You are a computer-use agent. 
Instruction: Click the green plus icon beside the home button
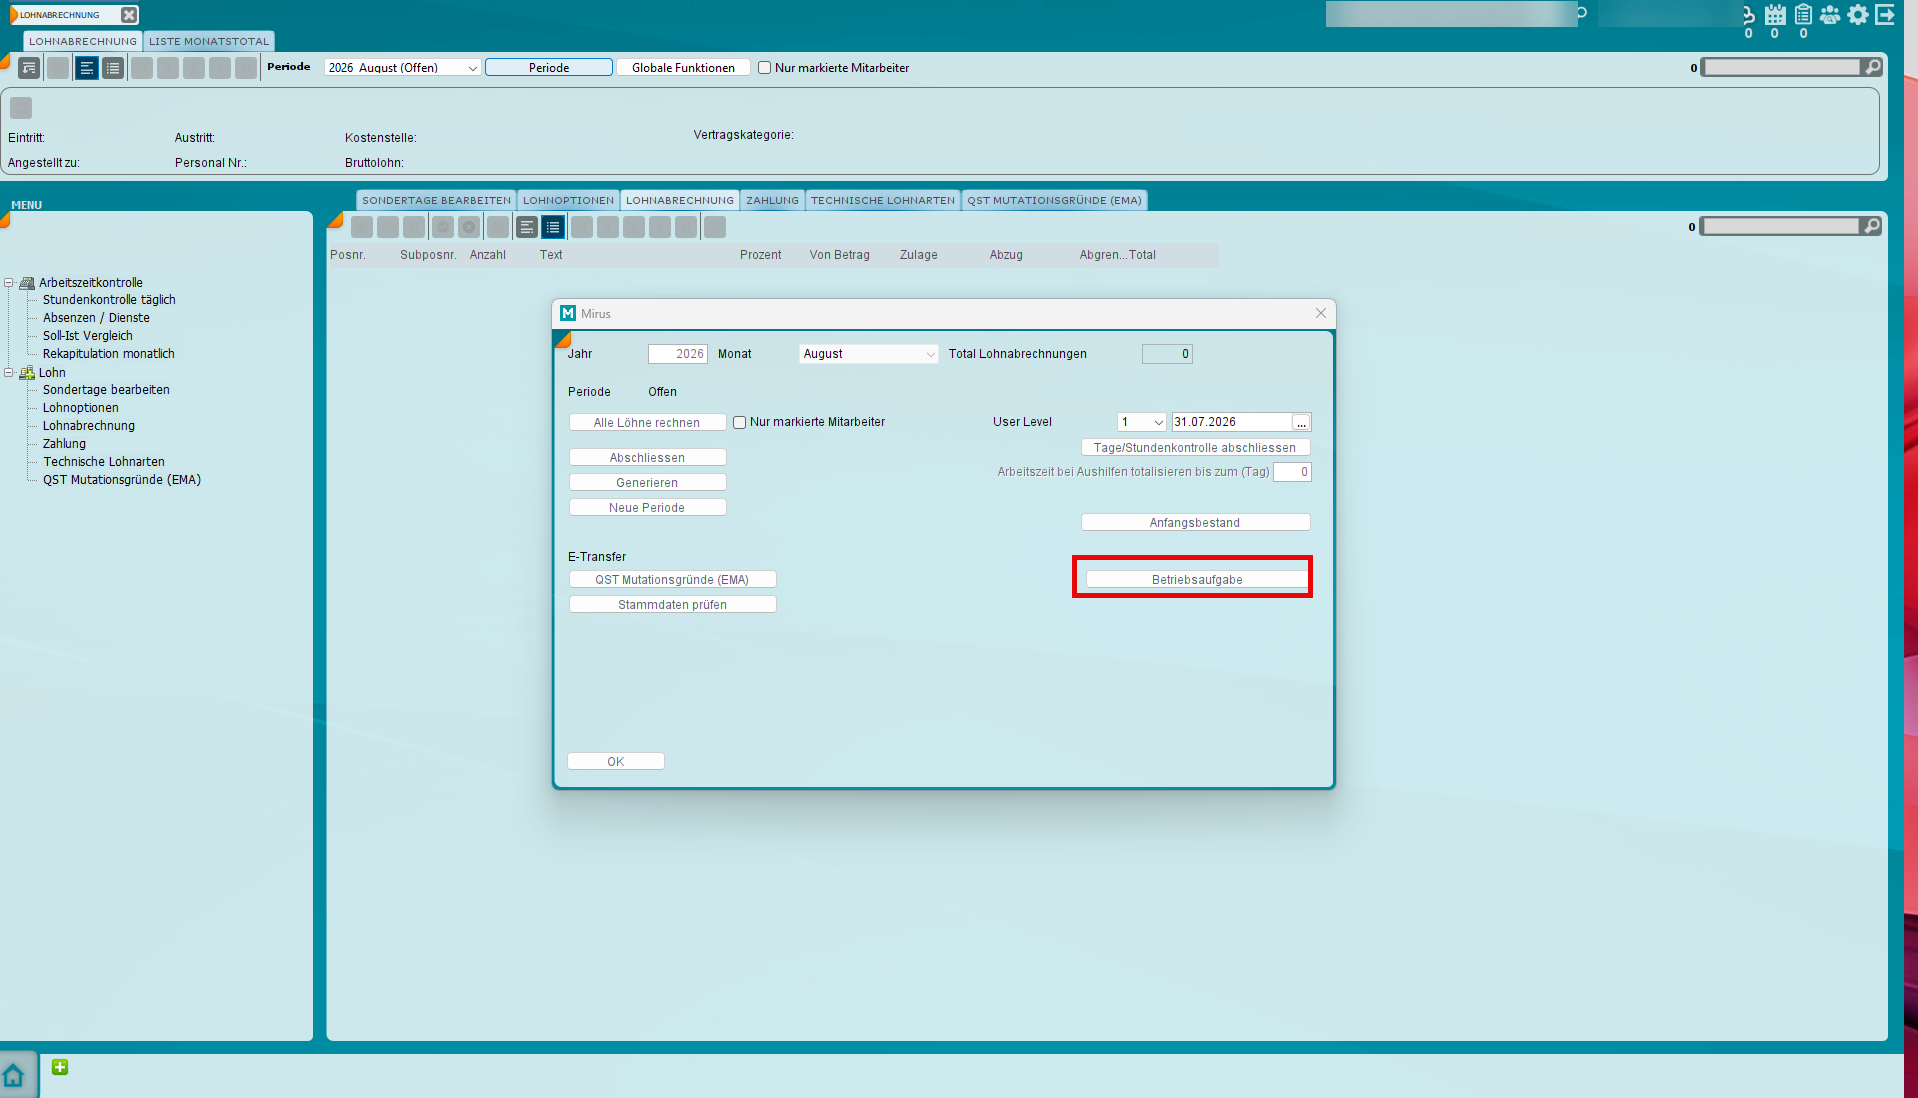60,1067
